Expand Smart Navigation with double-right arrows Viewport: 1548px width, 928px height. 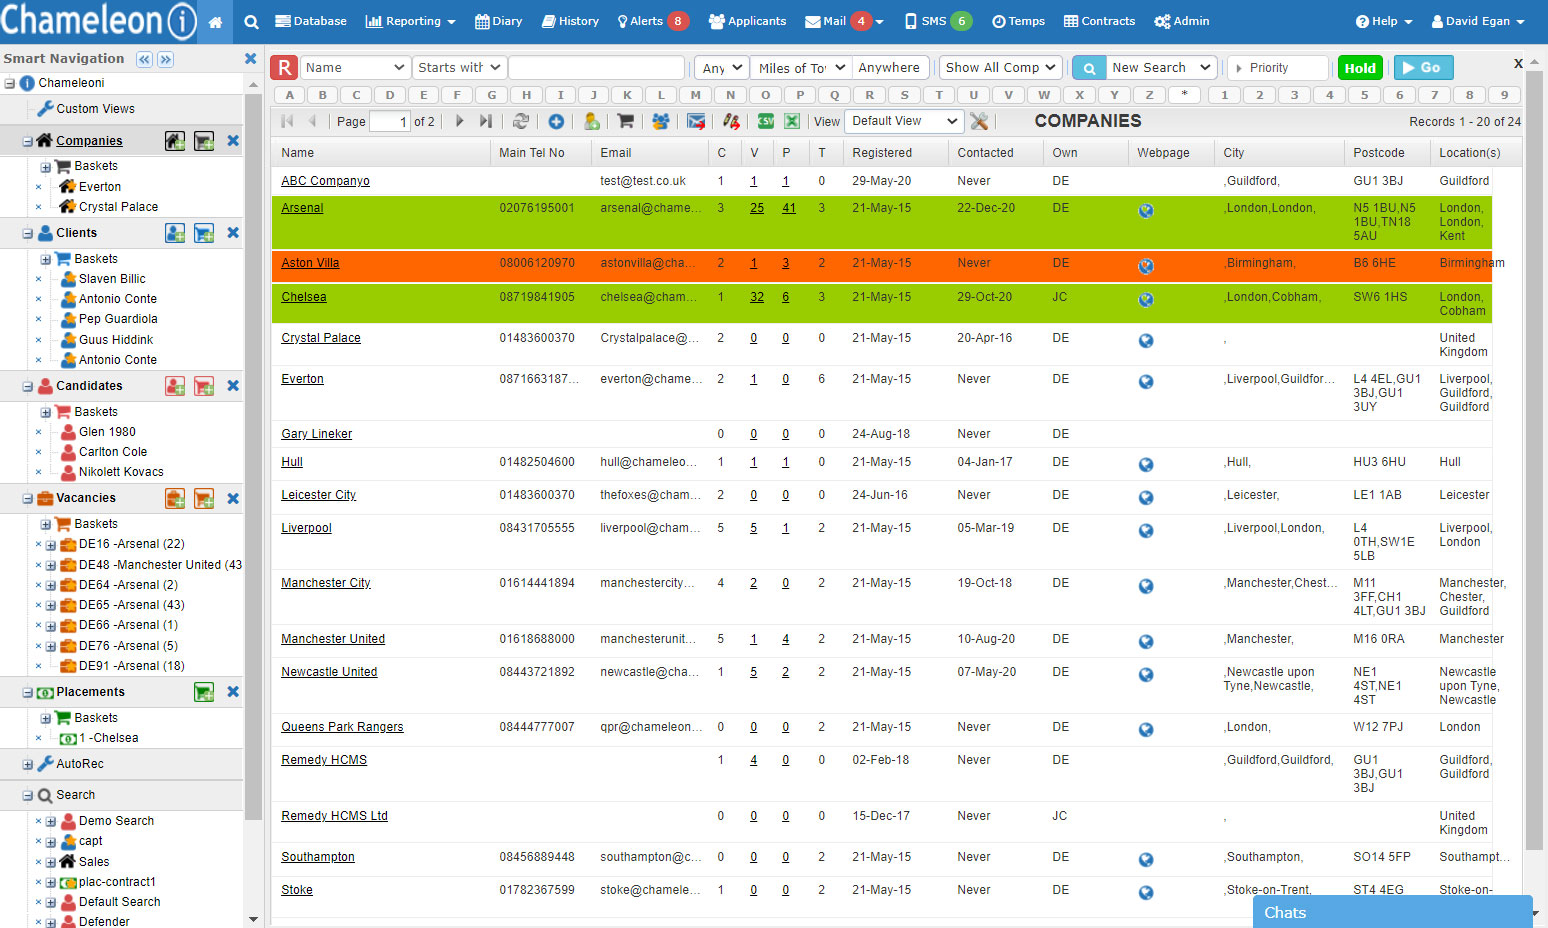click(x=166, y=59)
